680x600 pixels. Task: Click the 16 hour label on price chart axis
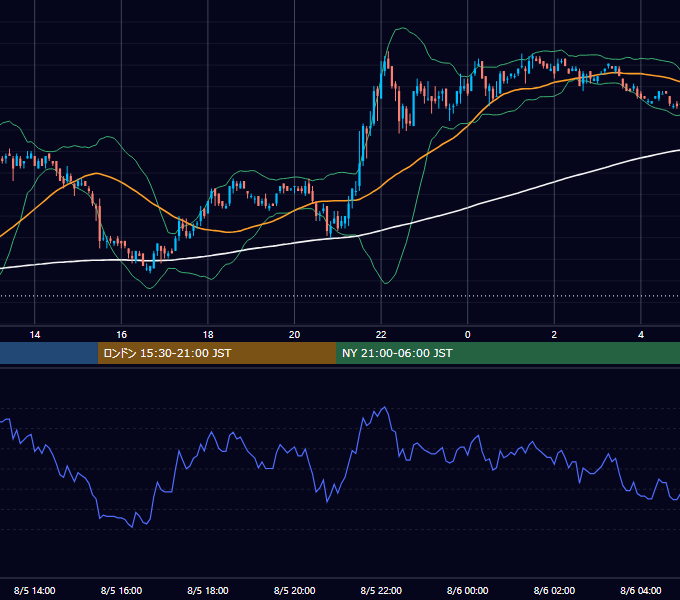click(121, 335)
